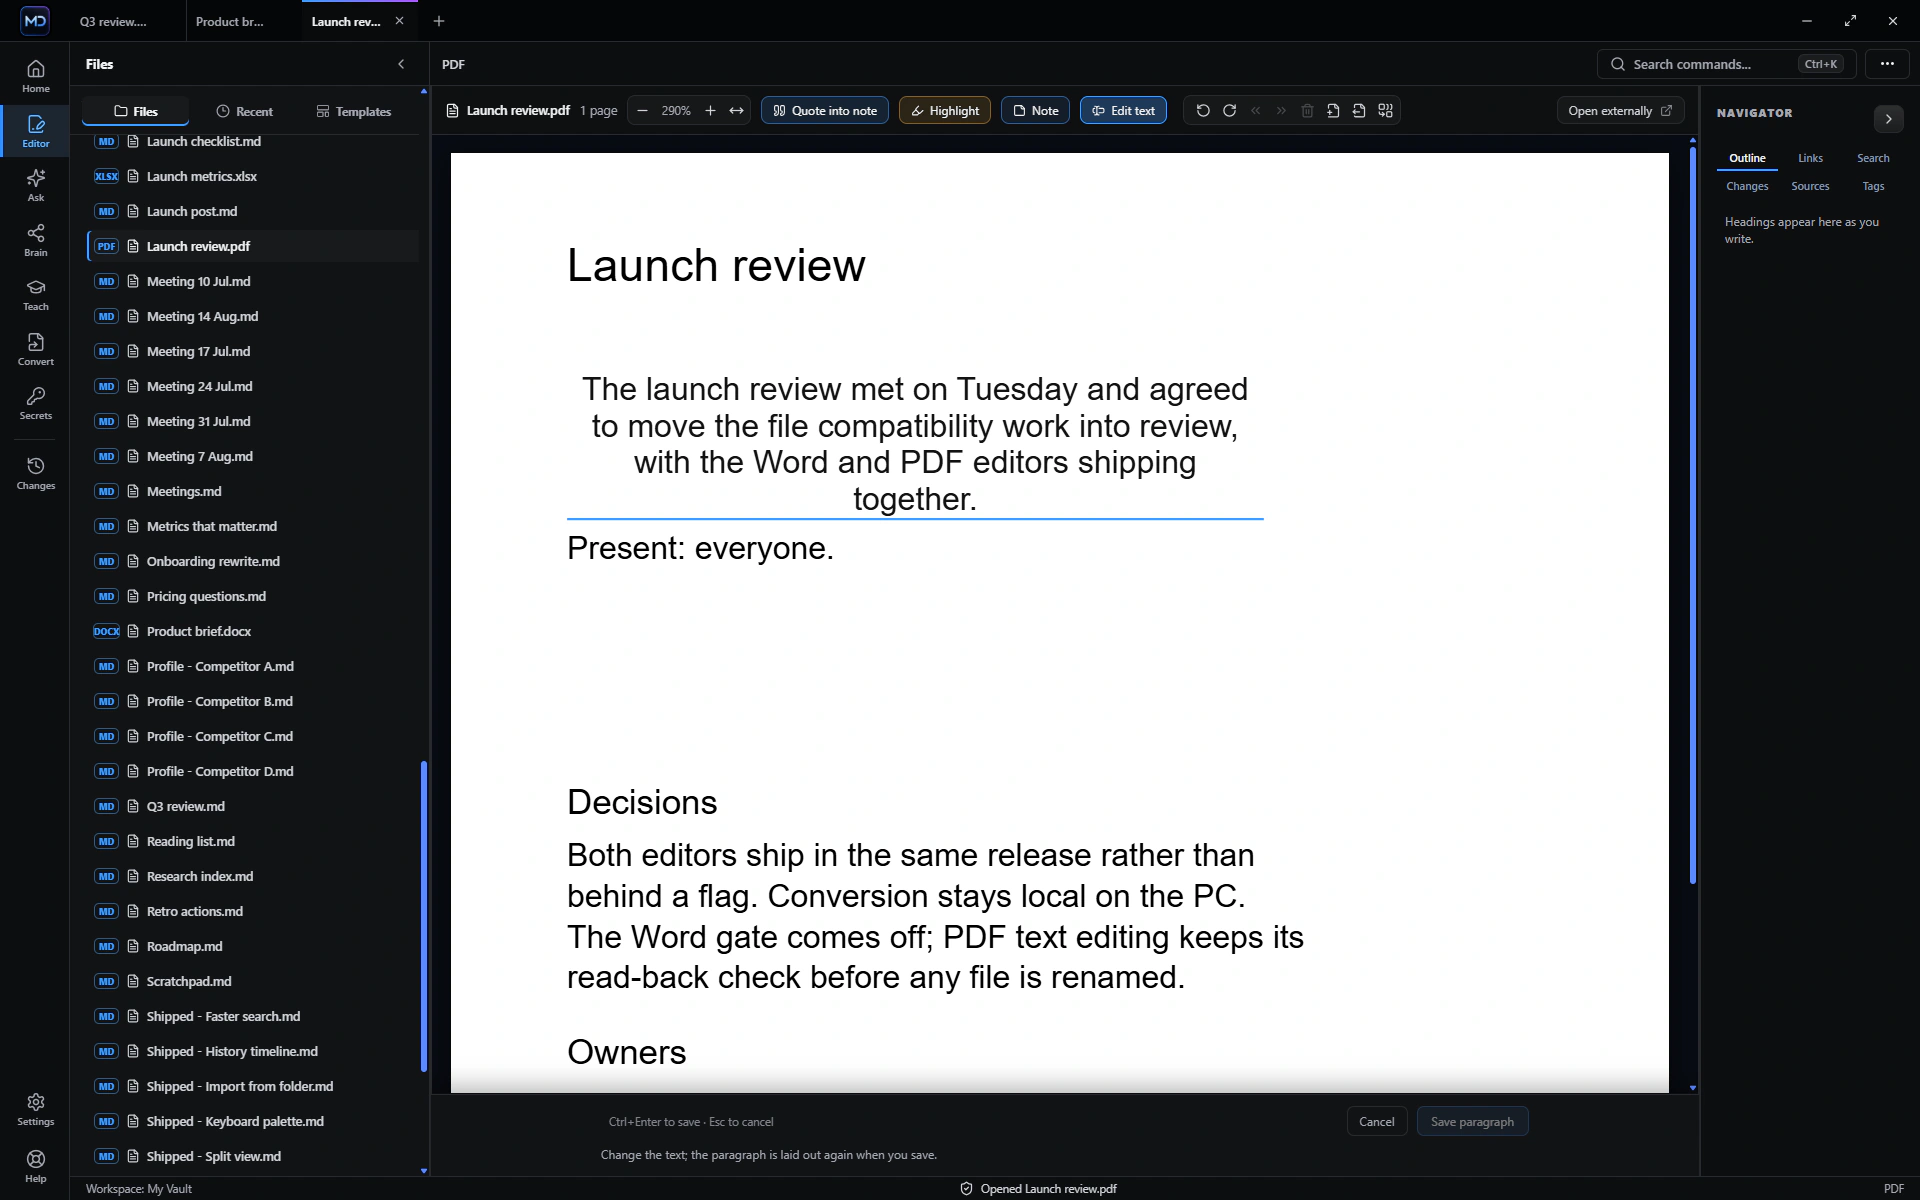Fit PDF to width
The image size is (1920, 1200).
[737, 111]
